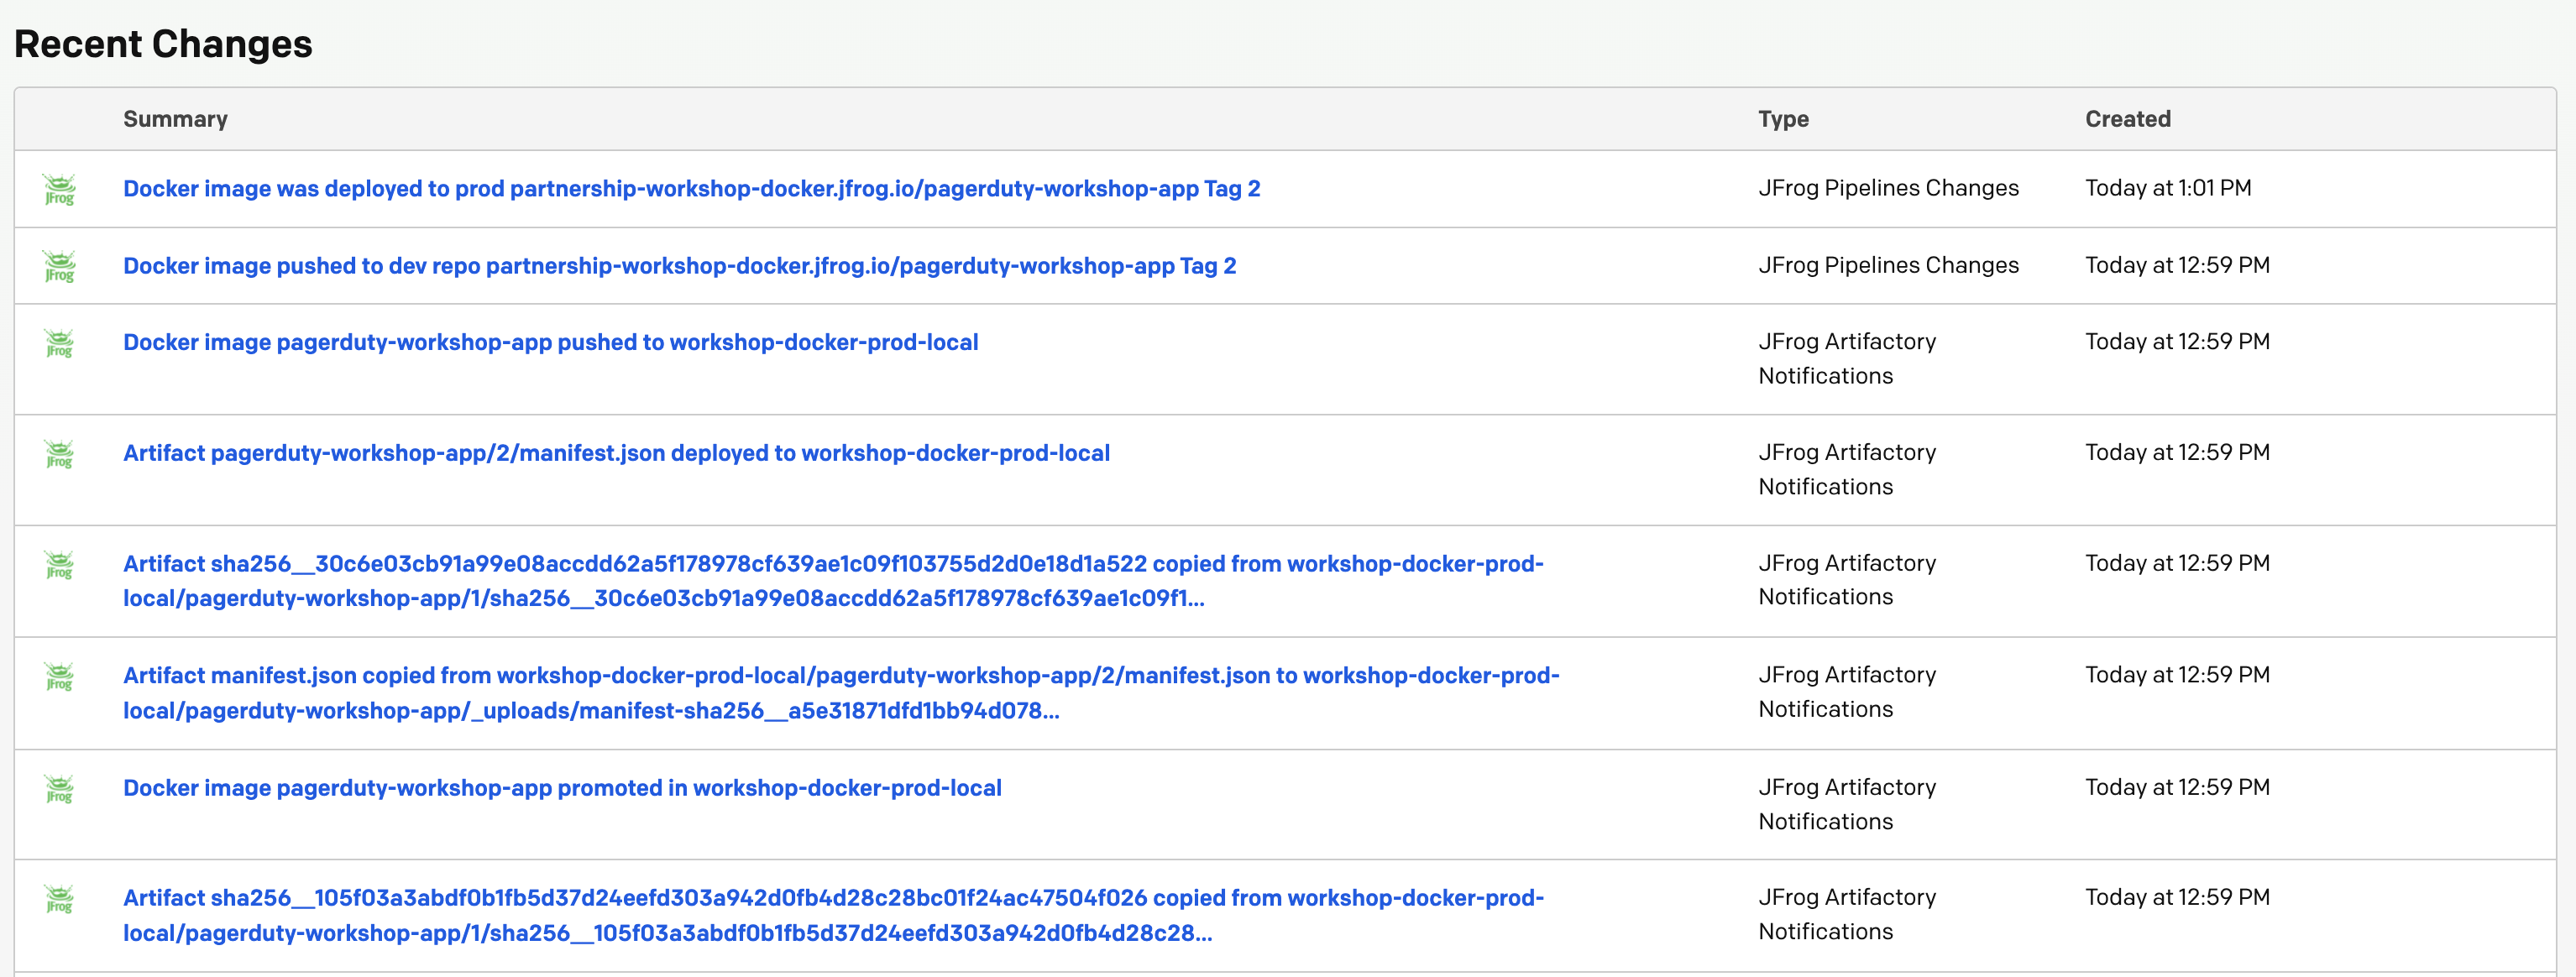The height and width of the screenshot is (977, 2576).
Task: Open 'Artifact manifest.json copied from' link
Action: pos(841,693)
